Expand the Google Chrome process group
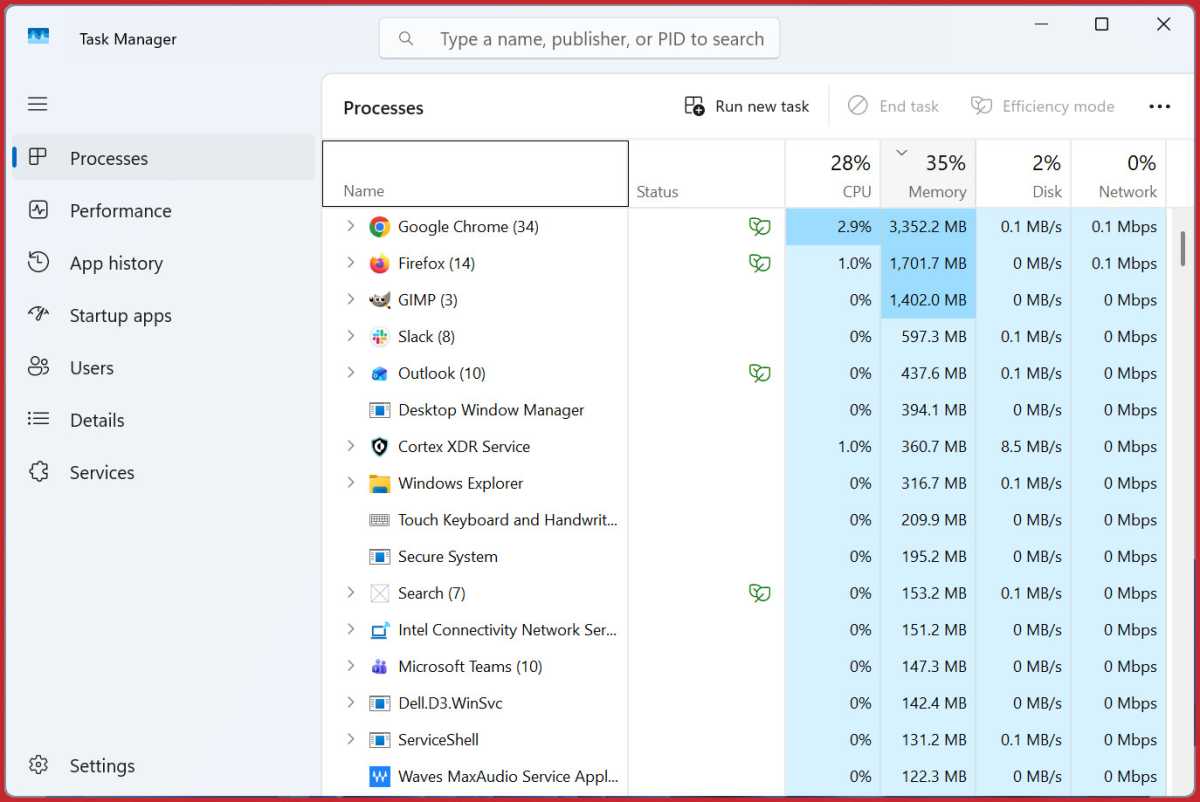Screen dimensions: 1200x802 349,226
